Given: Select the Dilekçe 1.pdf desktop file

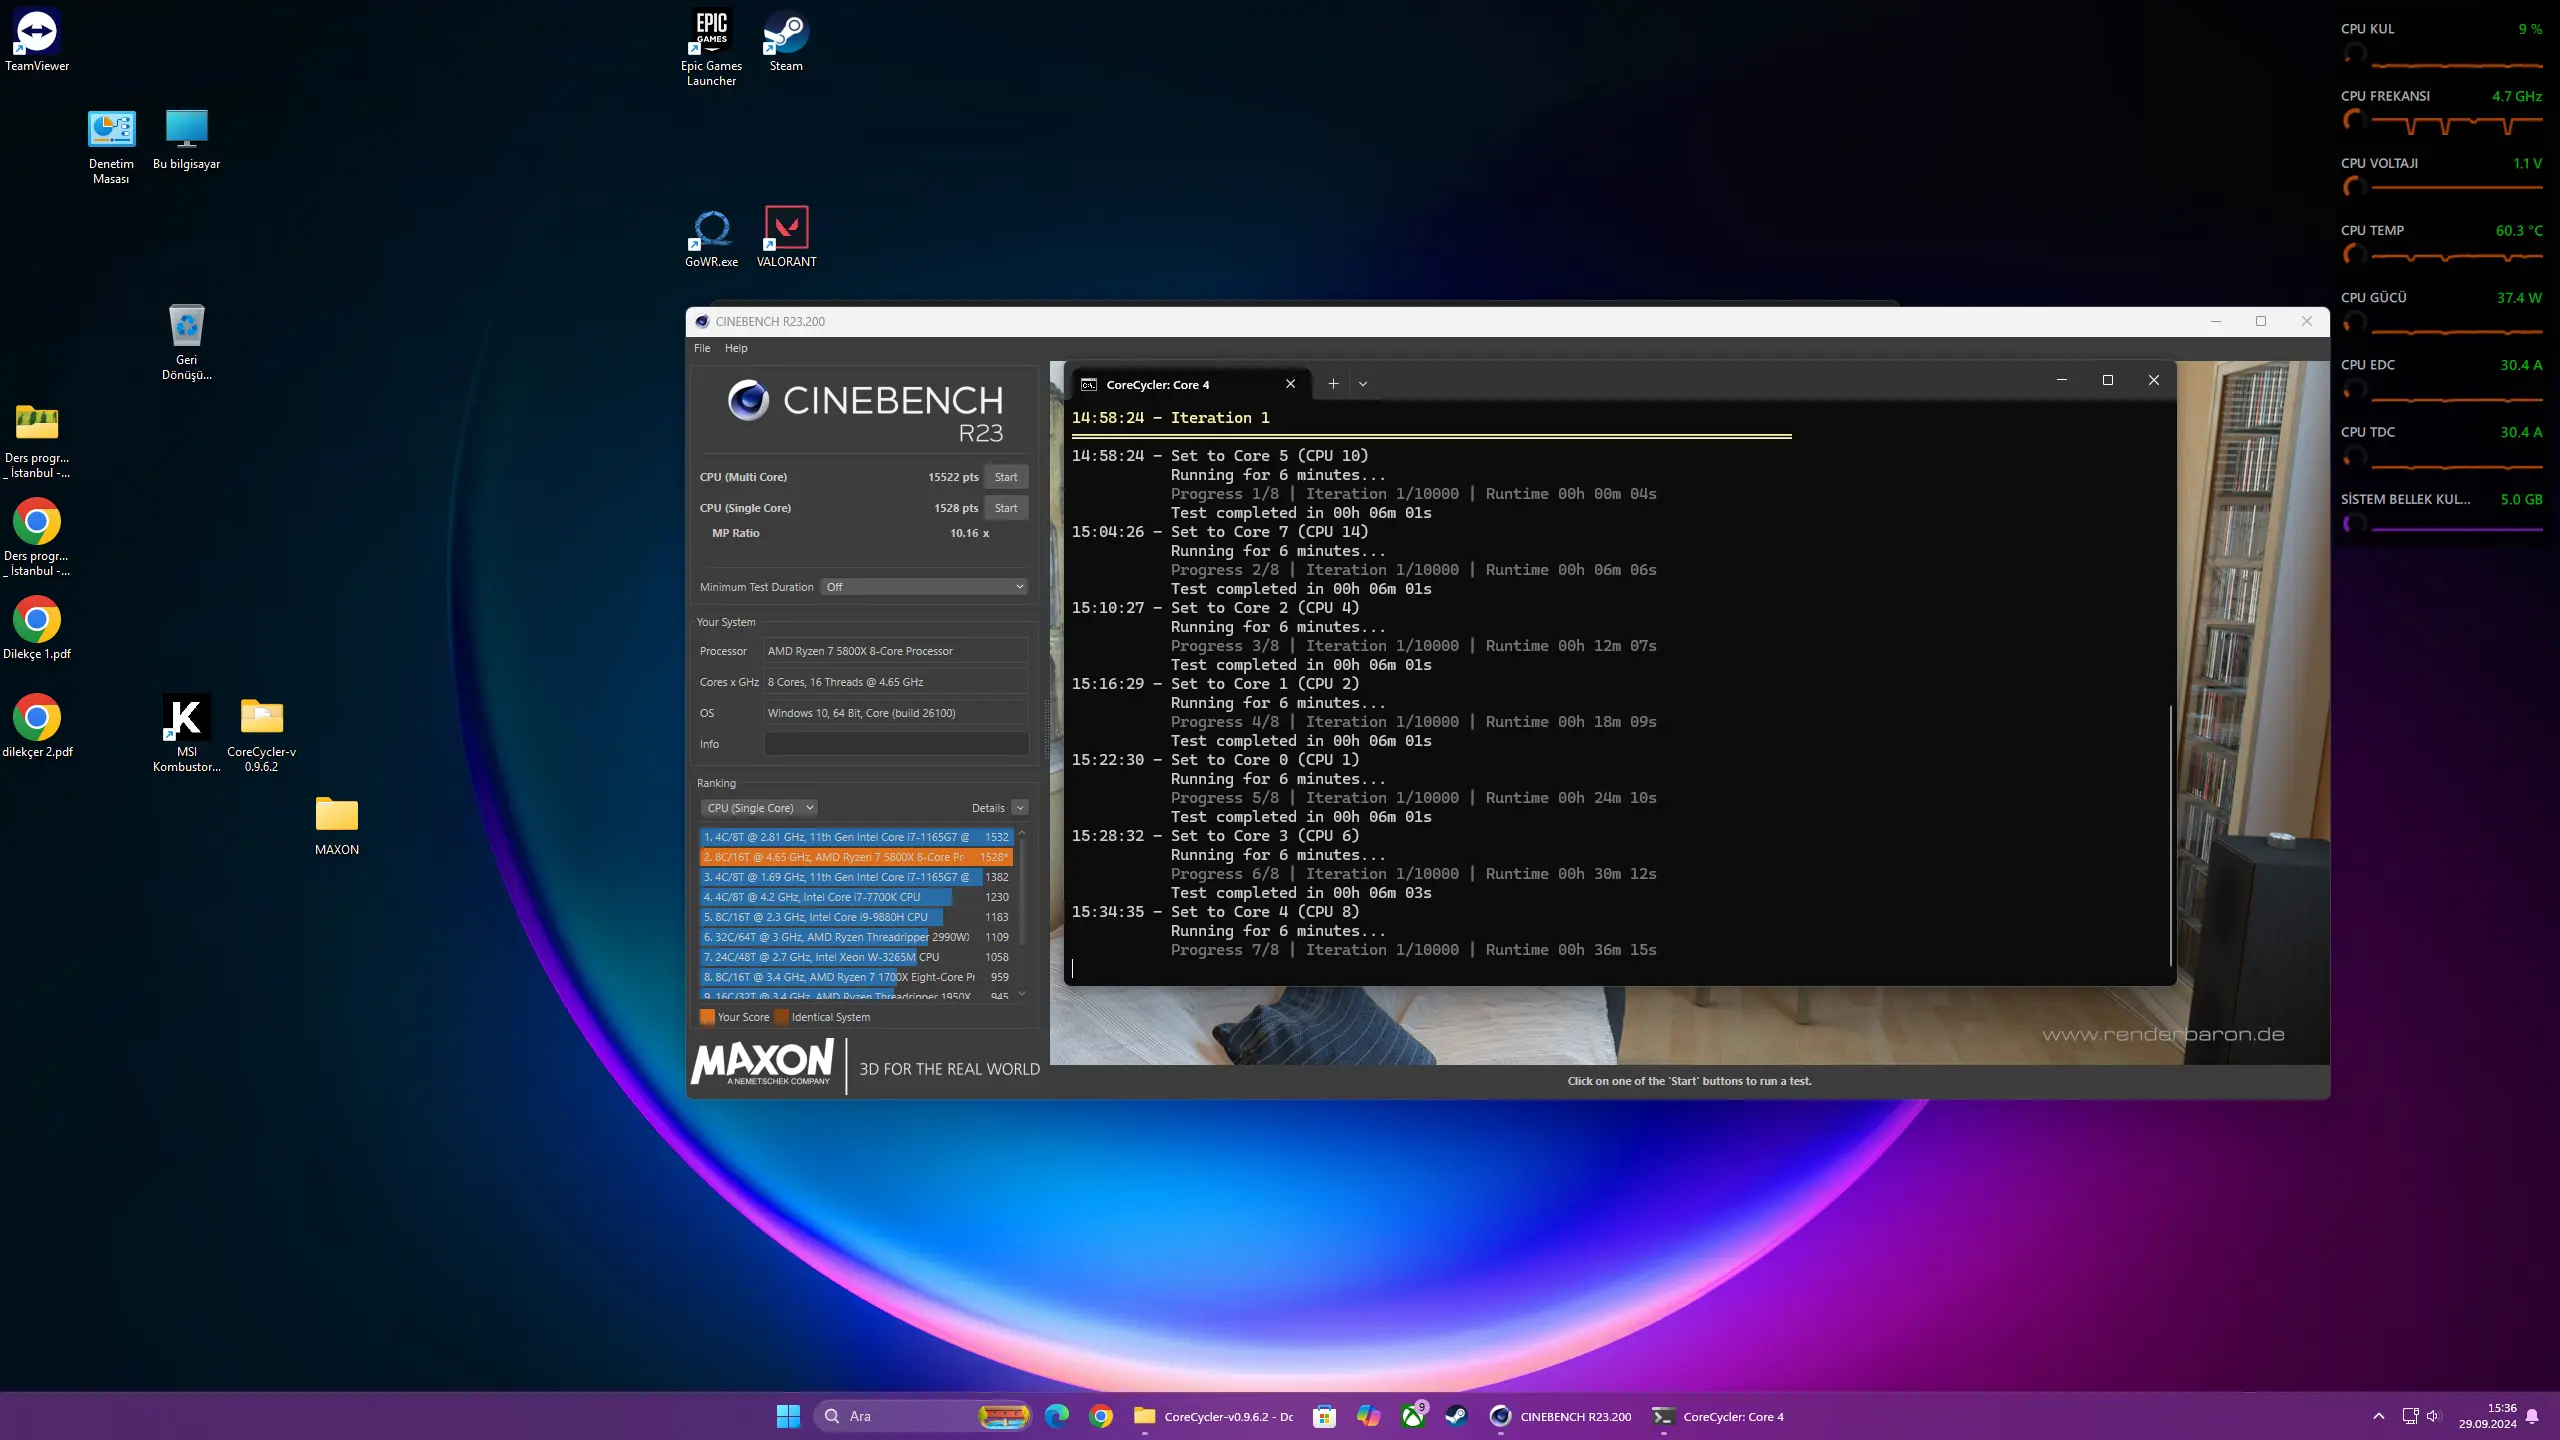Looking at the screenshot, I should [x=37, y=628].
